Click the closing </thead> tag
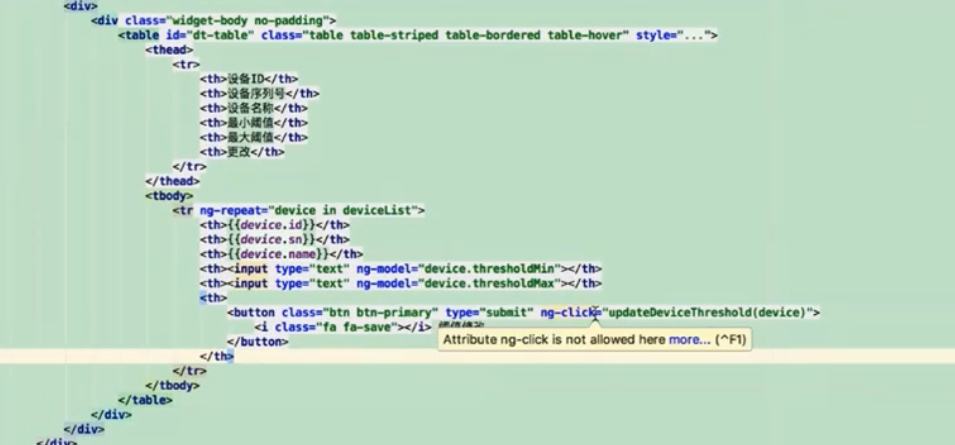Screen dimensions: 955x445 (172, 181)
